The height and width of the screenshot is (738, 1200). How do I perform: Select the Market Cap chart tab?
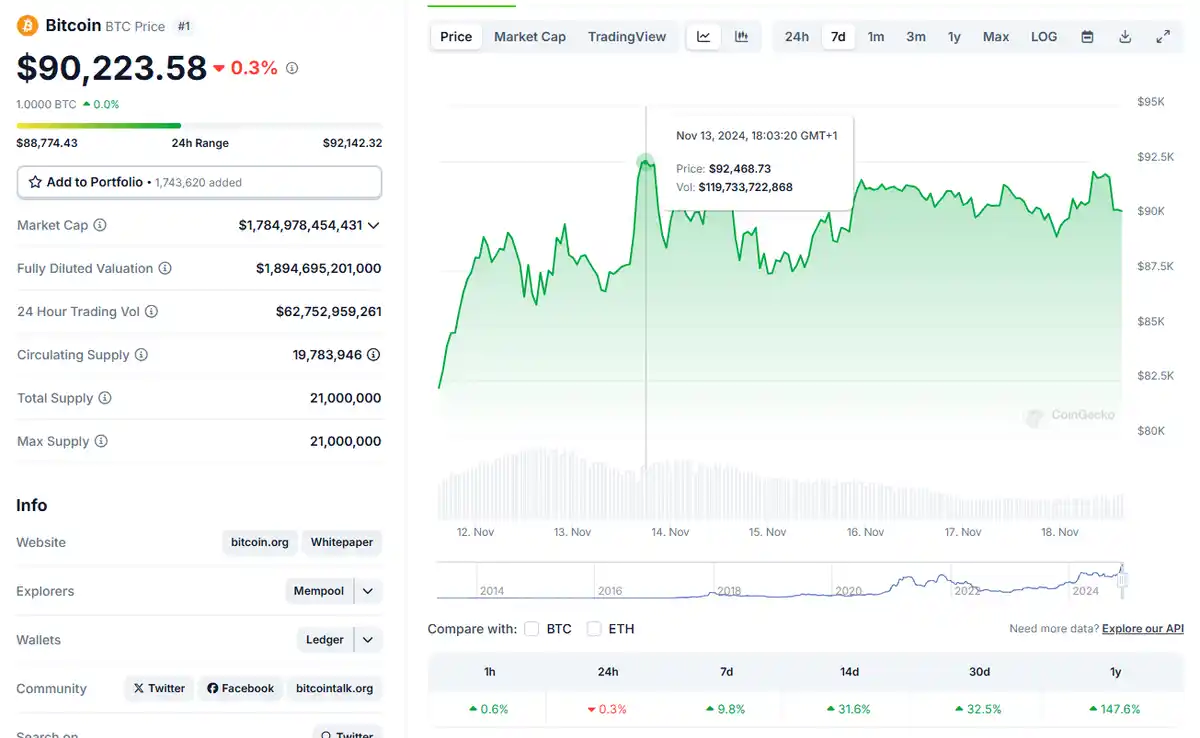click(530, 37)
